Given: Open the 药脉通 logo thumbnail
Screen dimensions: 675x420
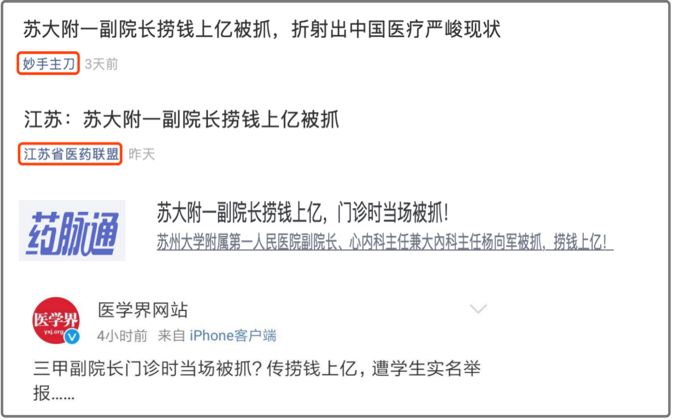Looking at the screenshot, I should (72, 231).
